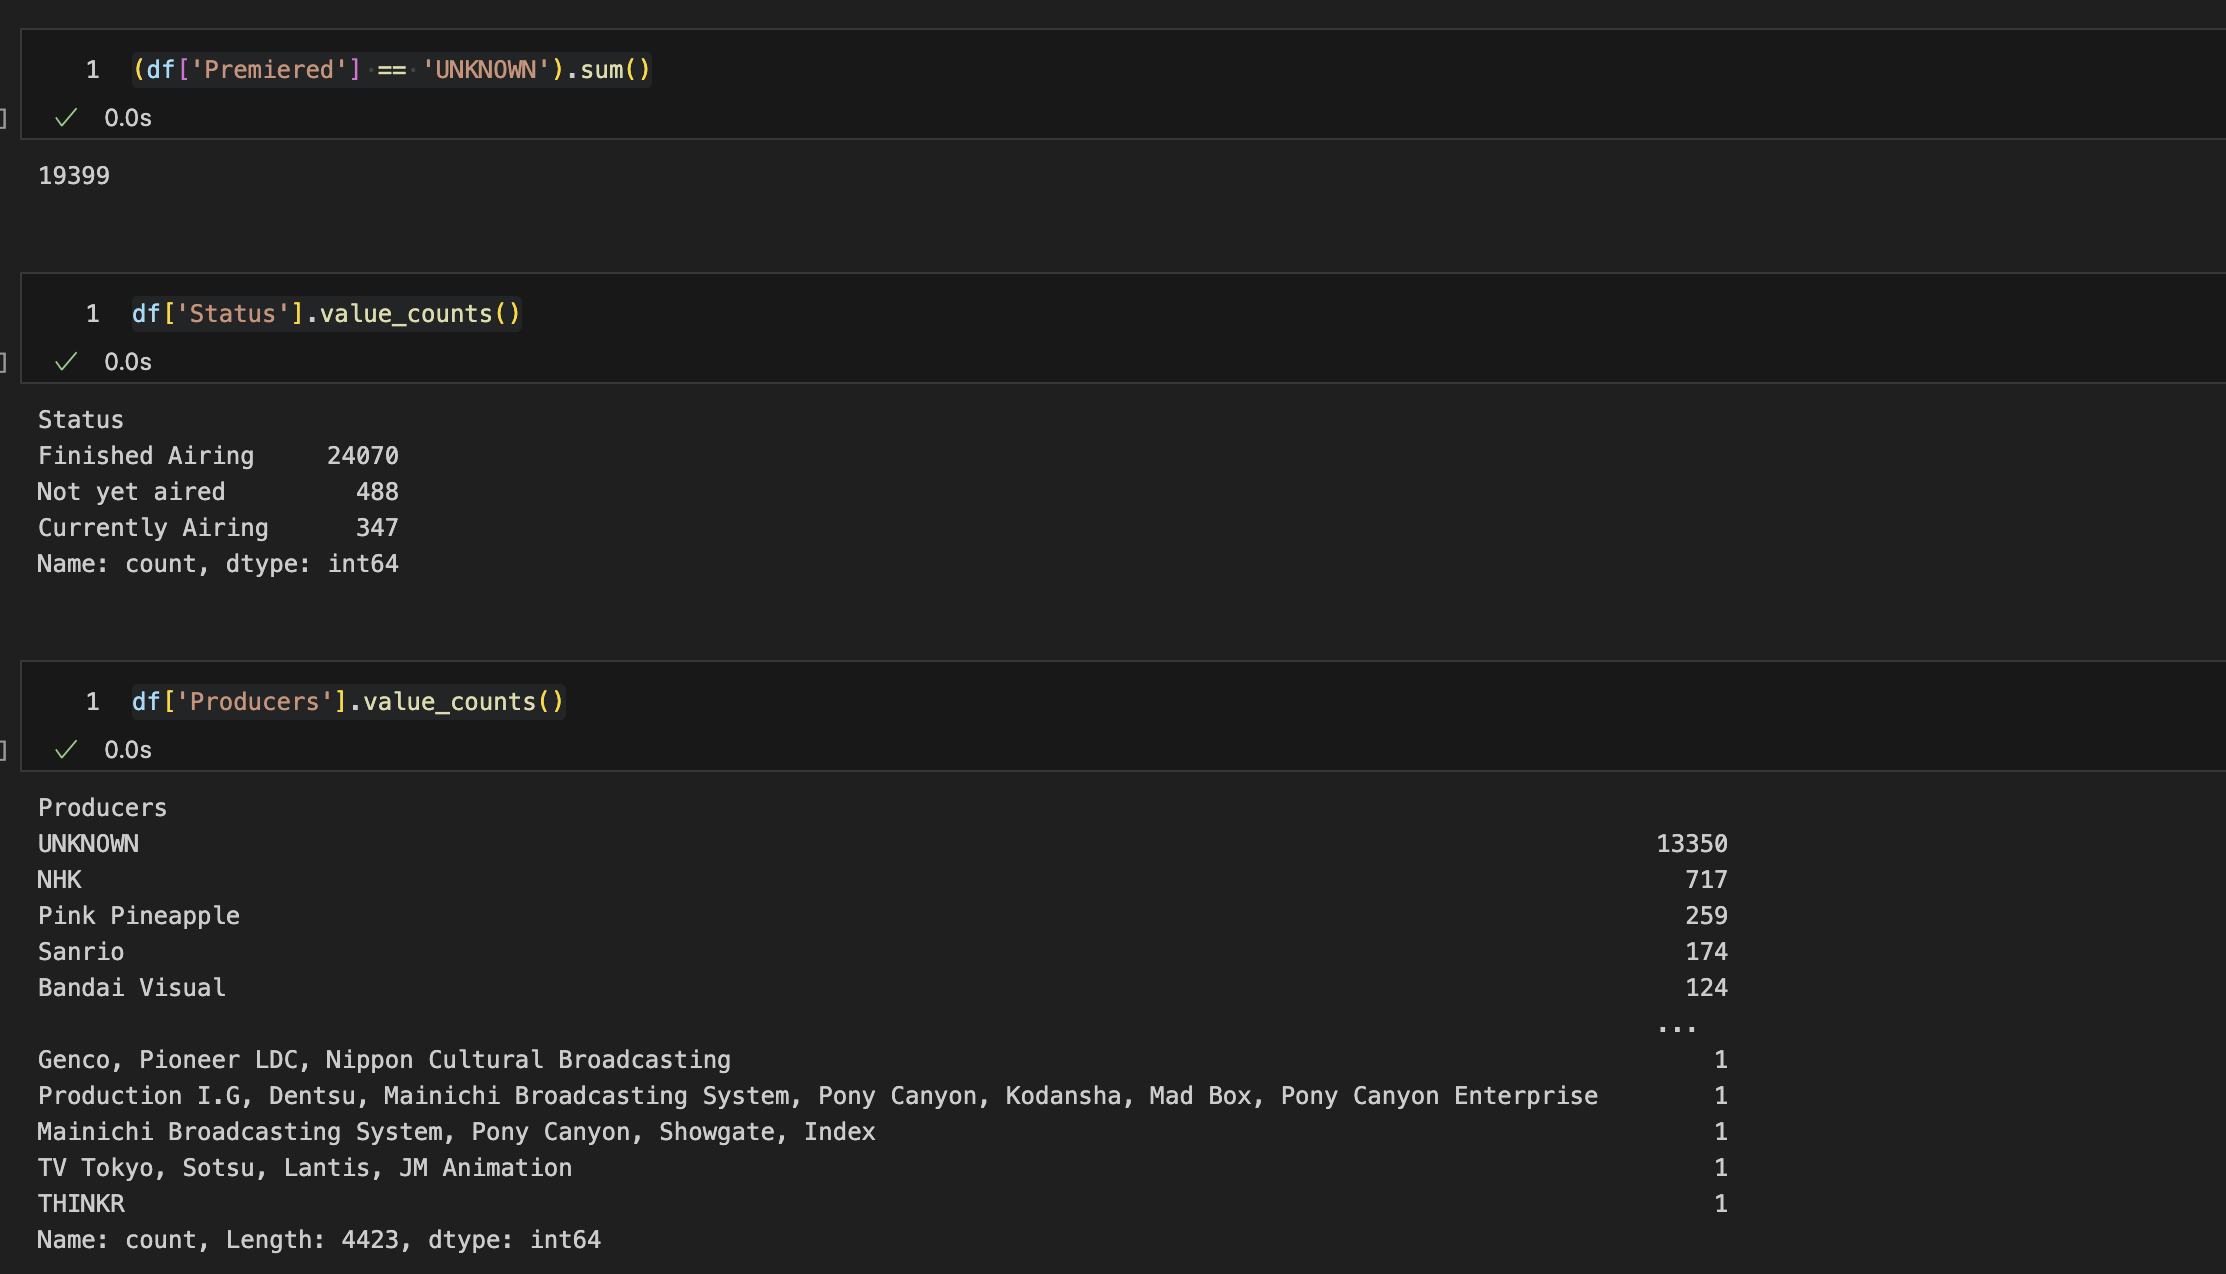Click the count 347
2226x1274 pixels.
(377, 528)
